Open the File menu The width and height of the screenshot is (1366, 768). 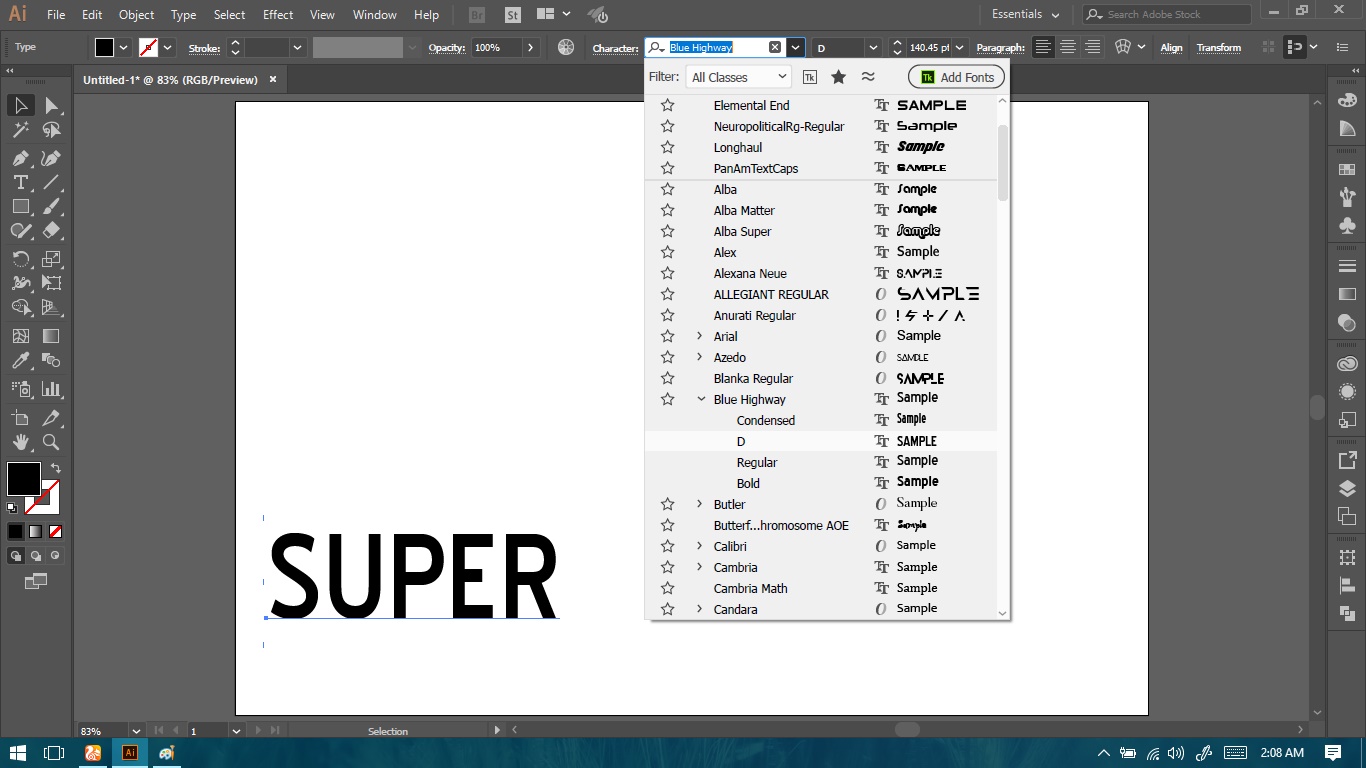56,15
